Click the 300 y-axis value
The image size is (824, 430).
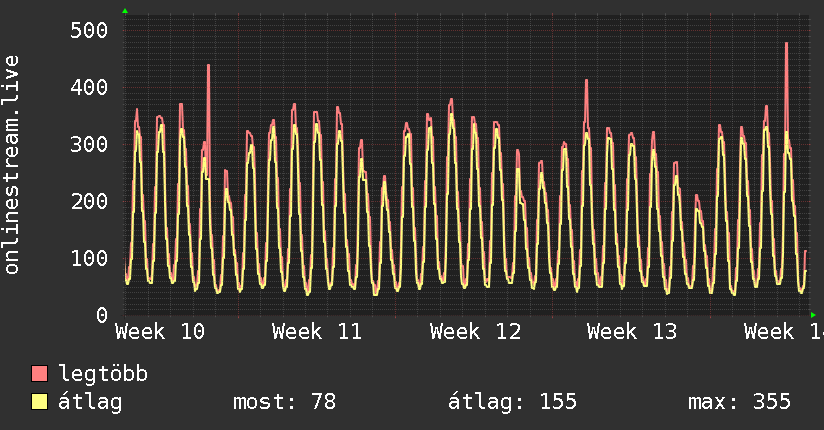89,144
